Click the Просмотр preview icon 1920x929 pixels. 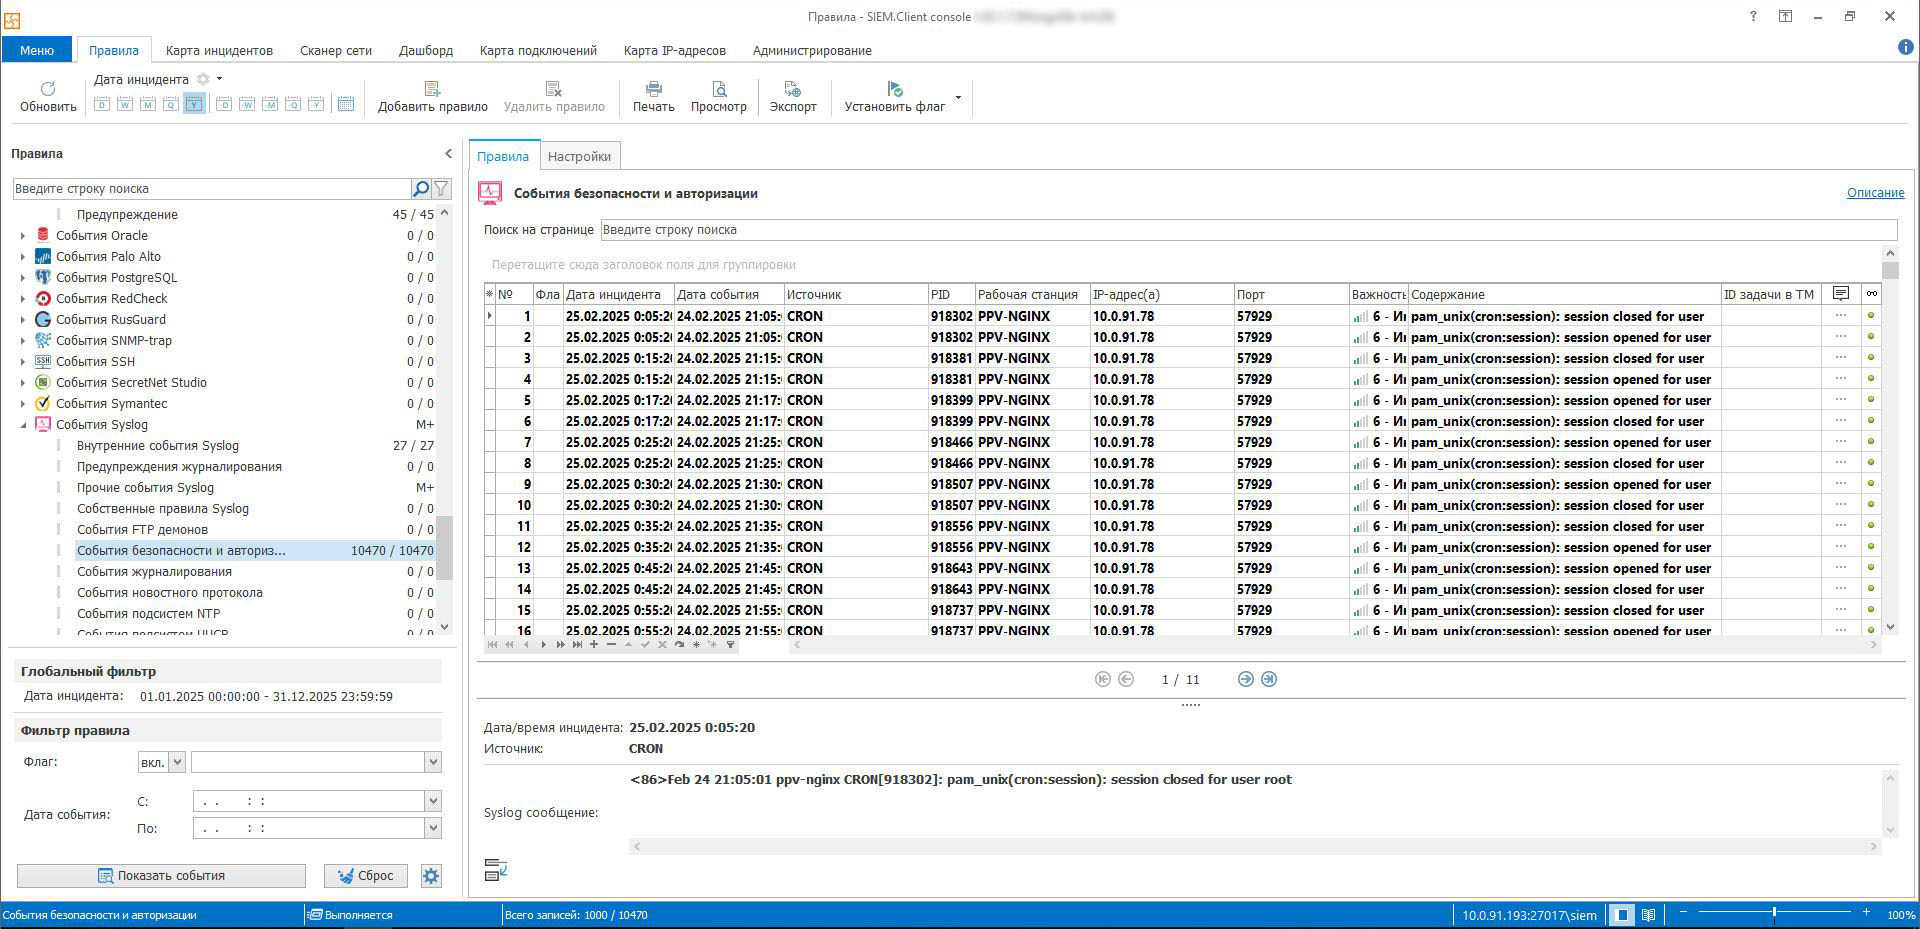click(718, 89)
